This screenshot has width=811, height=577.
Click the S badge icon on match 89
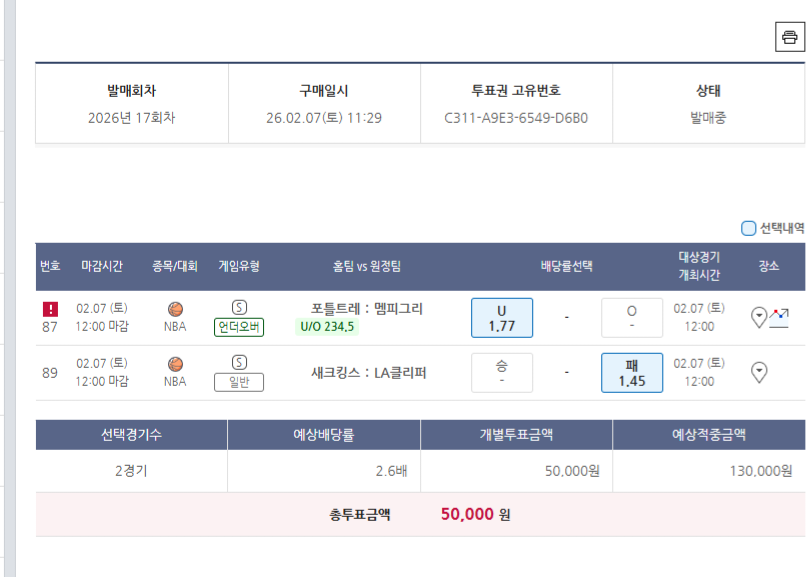coord(239,362)
